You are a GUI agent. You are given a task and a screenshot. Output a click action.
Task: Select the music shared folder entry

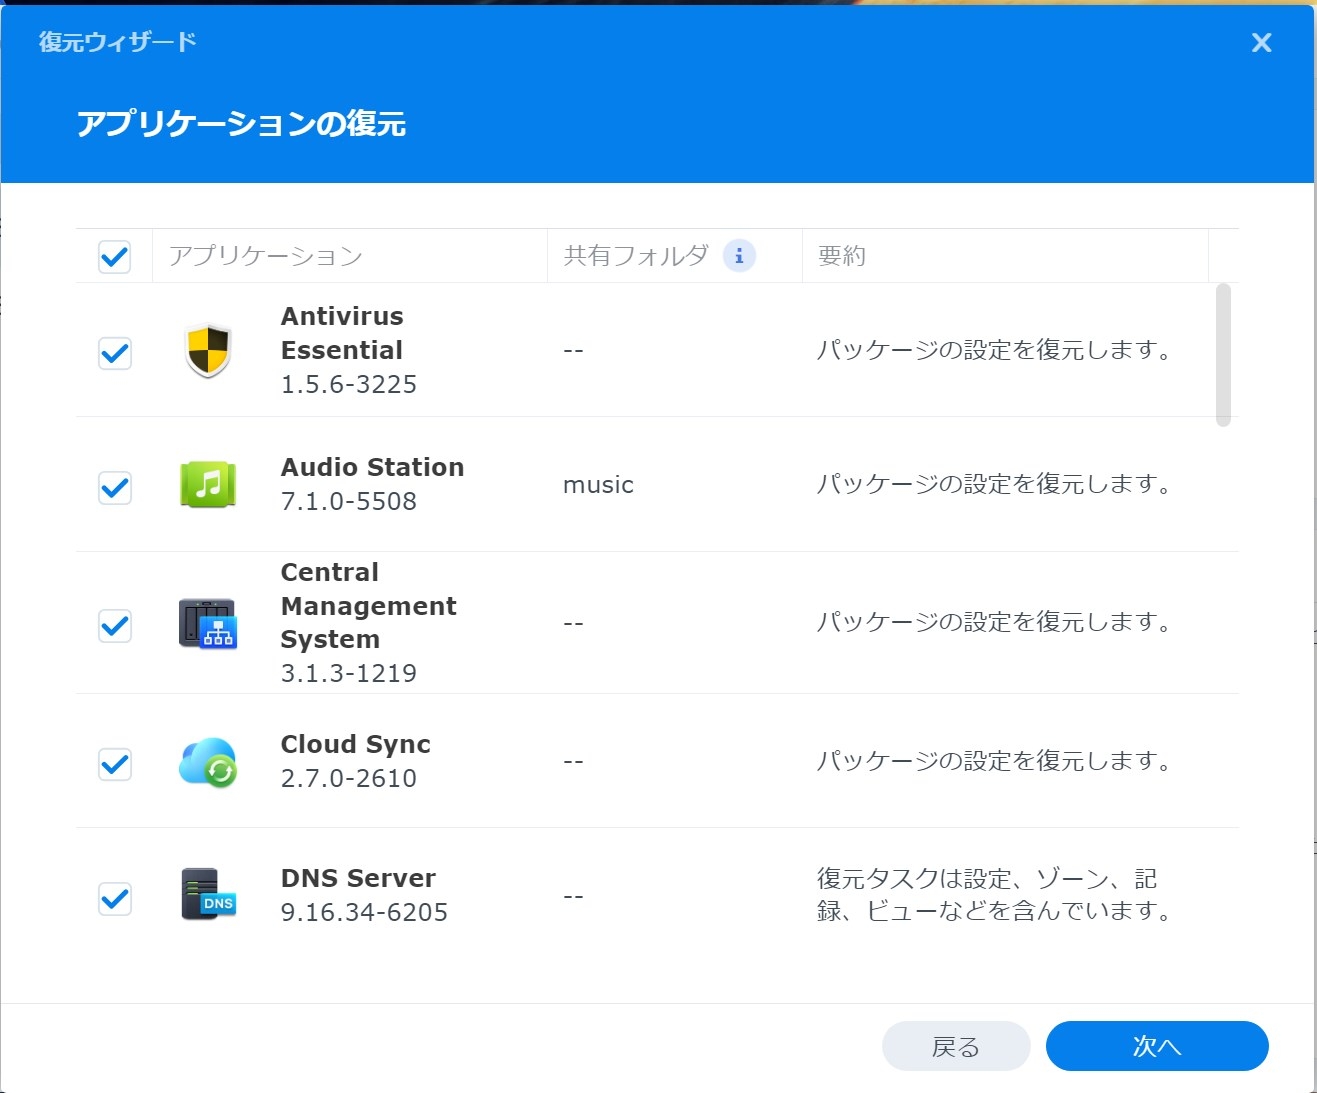[x=598, y=485]
